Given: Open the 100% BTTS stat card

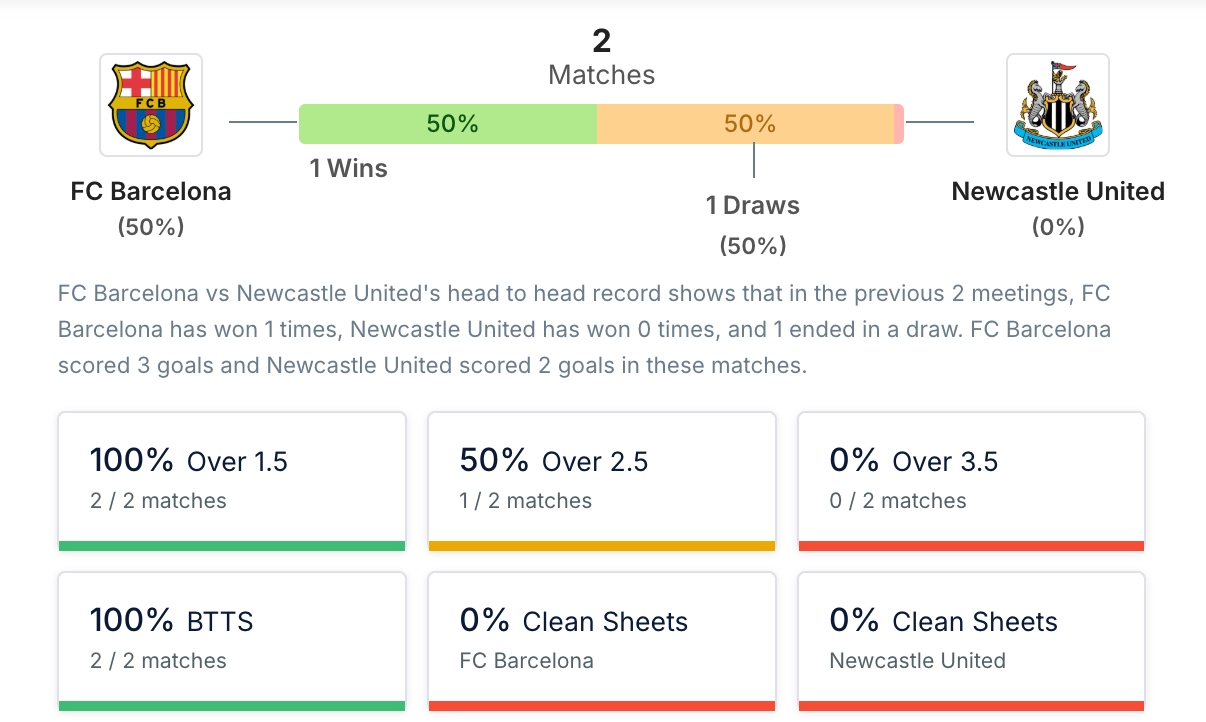Looking at the screenshot, I should click(232, 640).
